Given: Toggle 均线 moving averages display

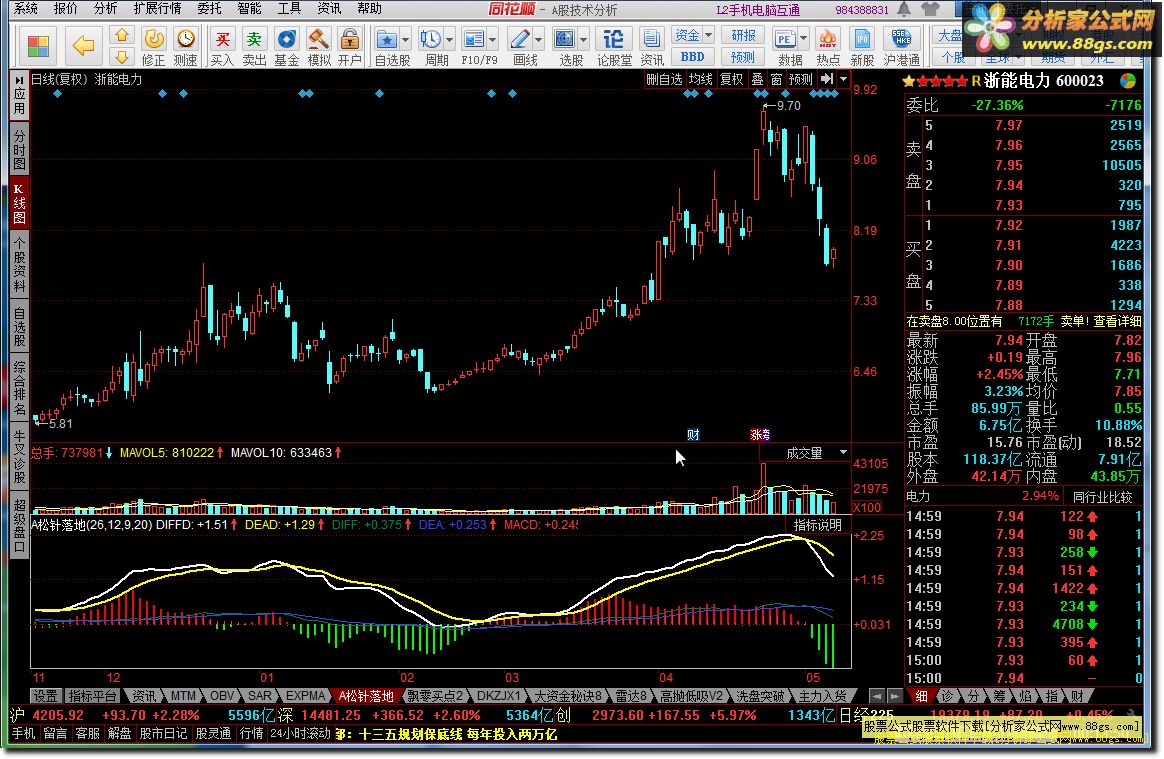Looking at the screenshot, I should pyautogui.click(x=700, y=79).
